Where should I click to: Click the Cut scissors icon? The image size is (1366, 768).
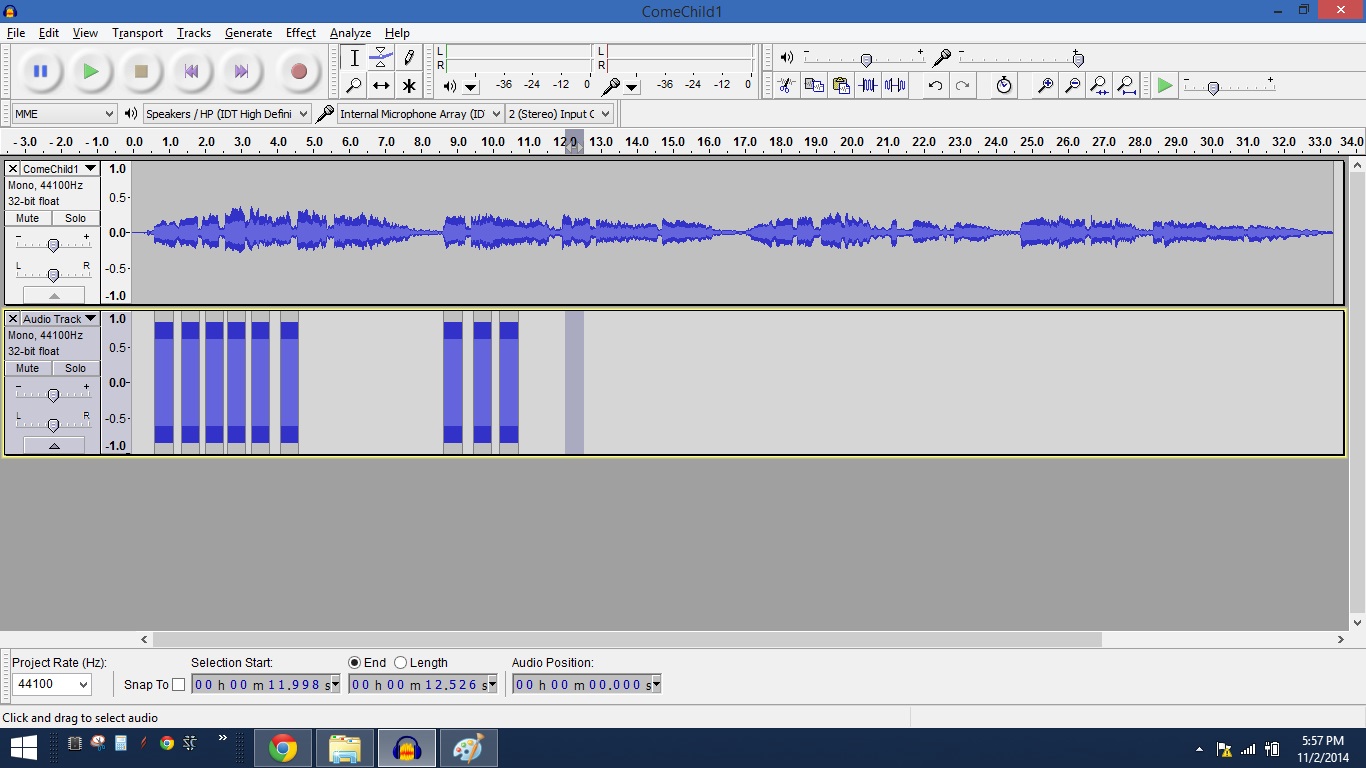click(x=786, y=86)
